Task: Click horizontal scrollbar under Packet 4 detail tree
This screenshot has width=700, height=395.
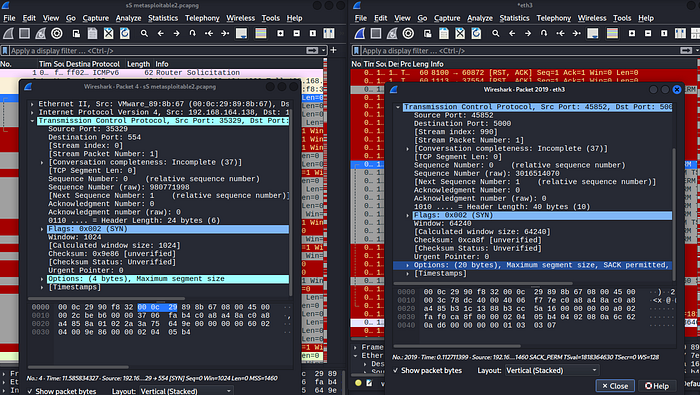Action: click(x=106, y=298)
